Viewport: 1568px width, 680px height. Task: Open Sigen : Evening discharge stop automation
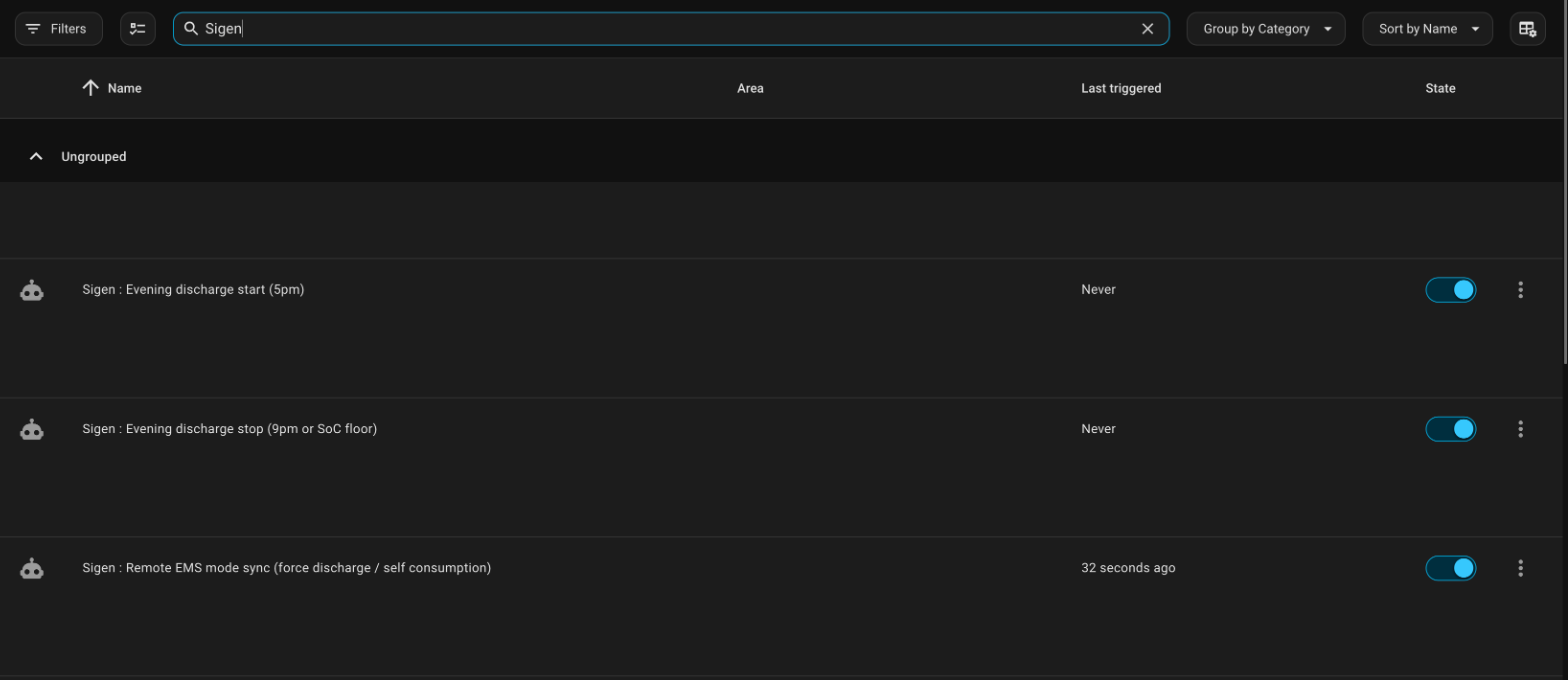coord(229,429)
